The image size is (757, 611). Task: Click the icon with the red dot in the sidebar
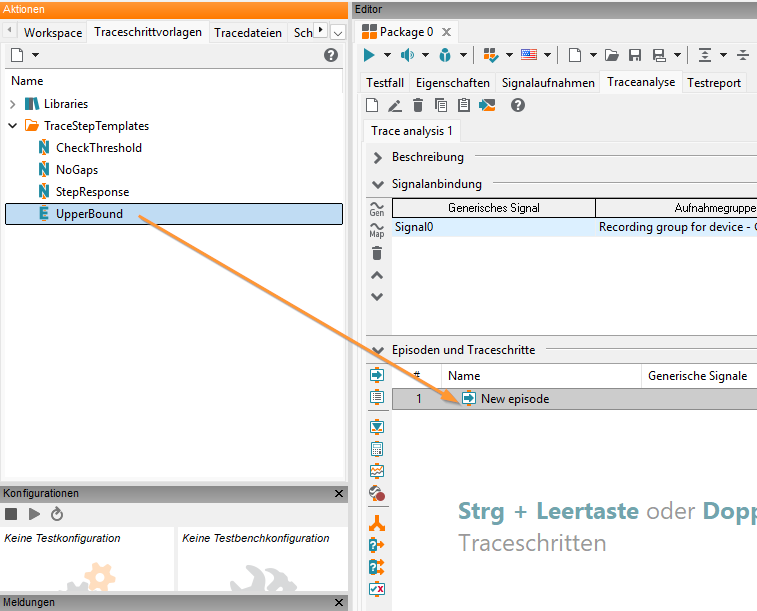tap(377, 493)
